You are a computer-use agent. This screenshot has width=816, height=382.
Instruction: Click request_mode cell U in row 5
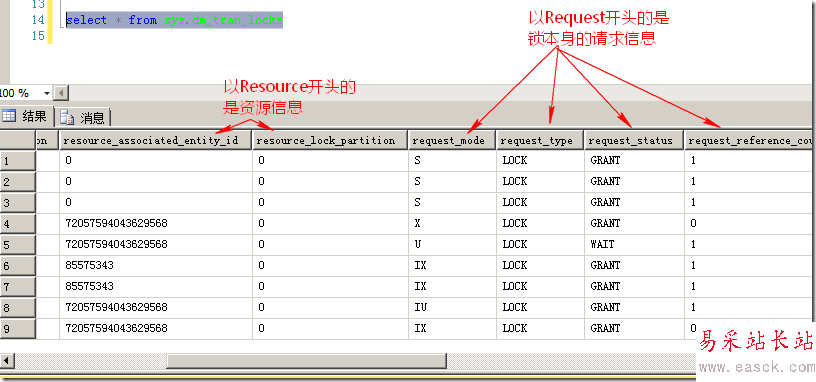(452, 244)
